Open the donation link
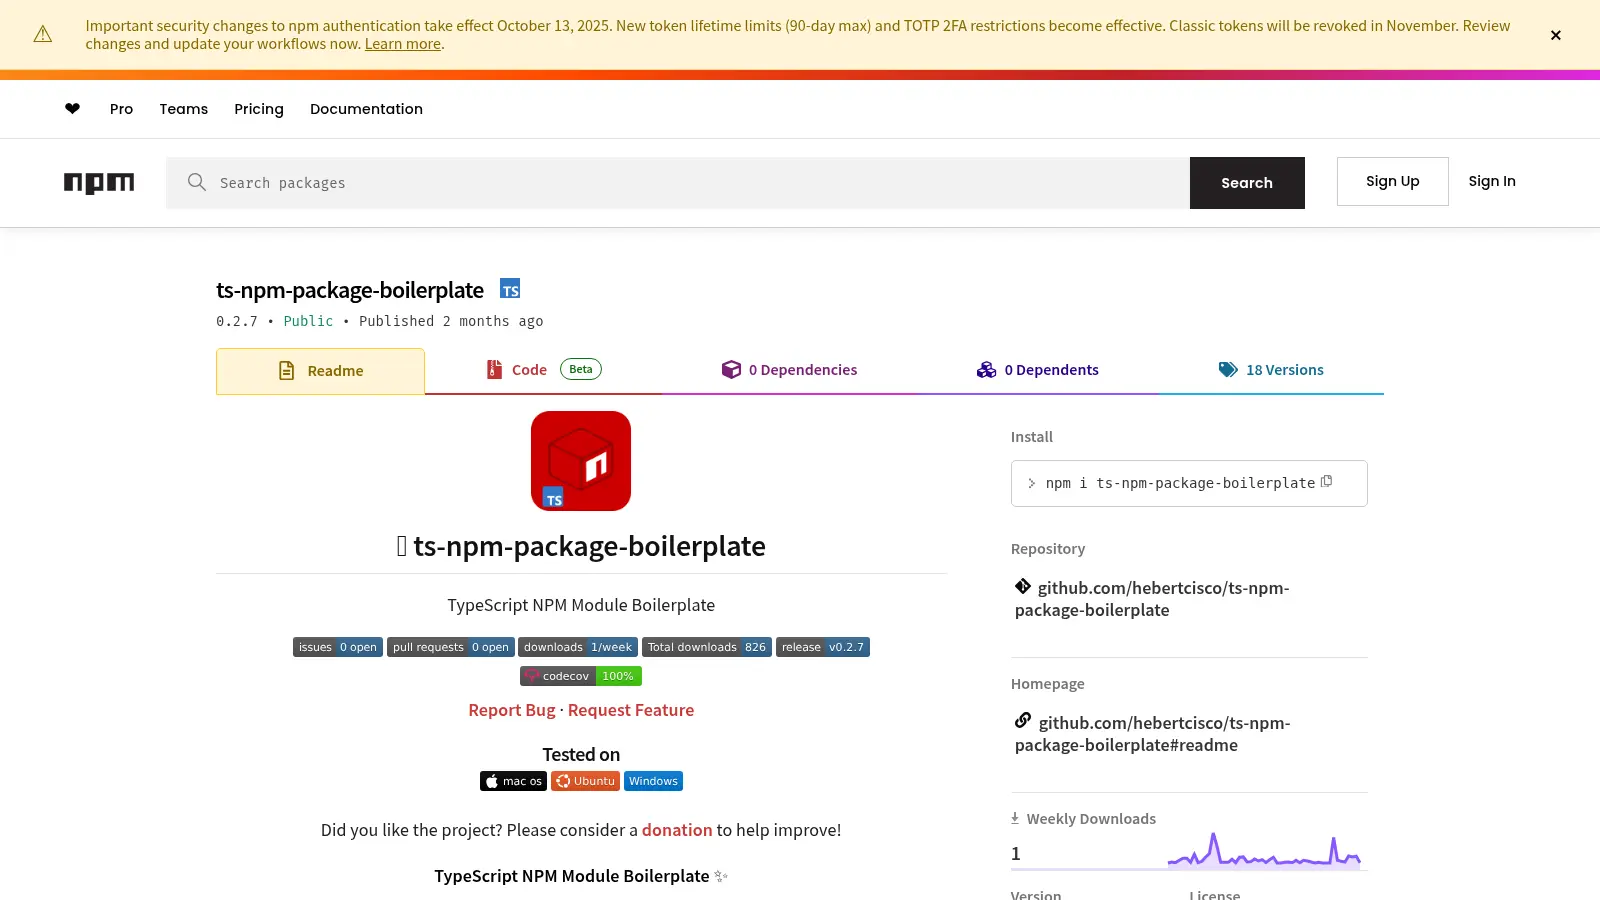The width and height of the screenshot is (1600, 900). (677, 830)
